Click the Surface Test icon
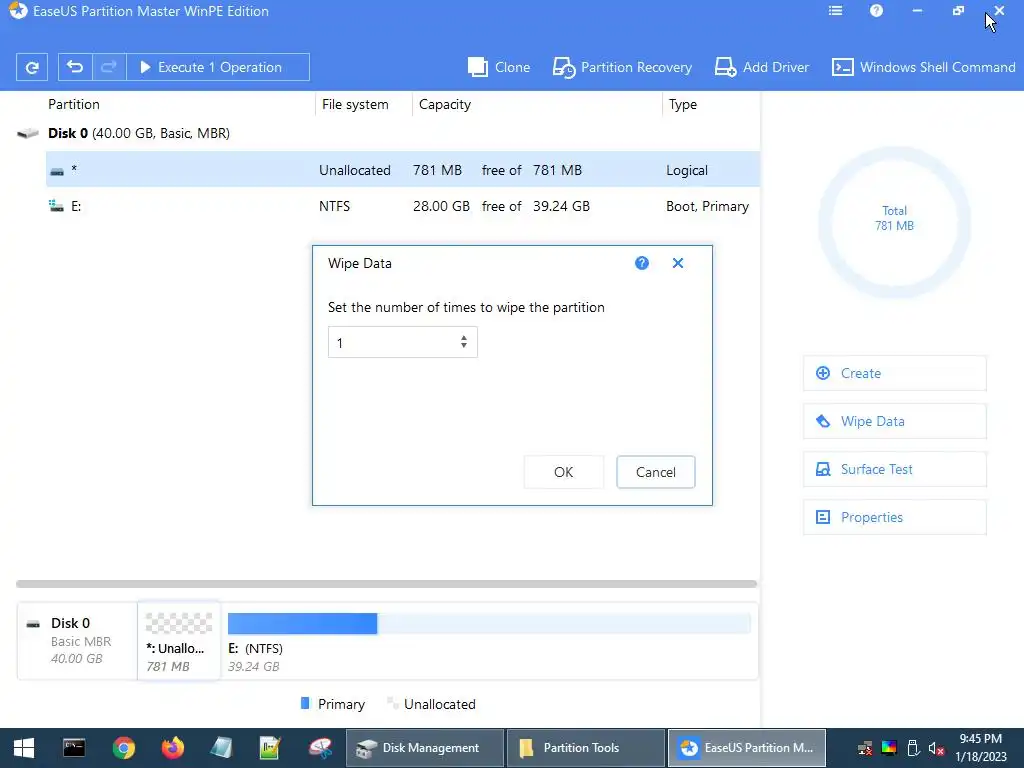 pos(823,470)
